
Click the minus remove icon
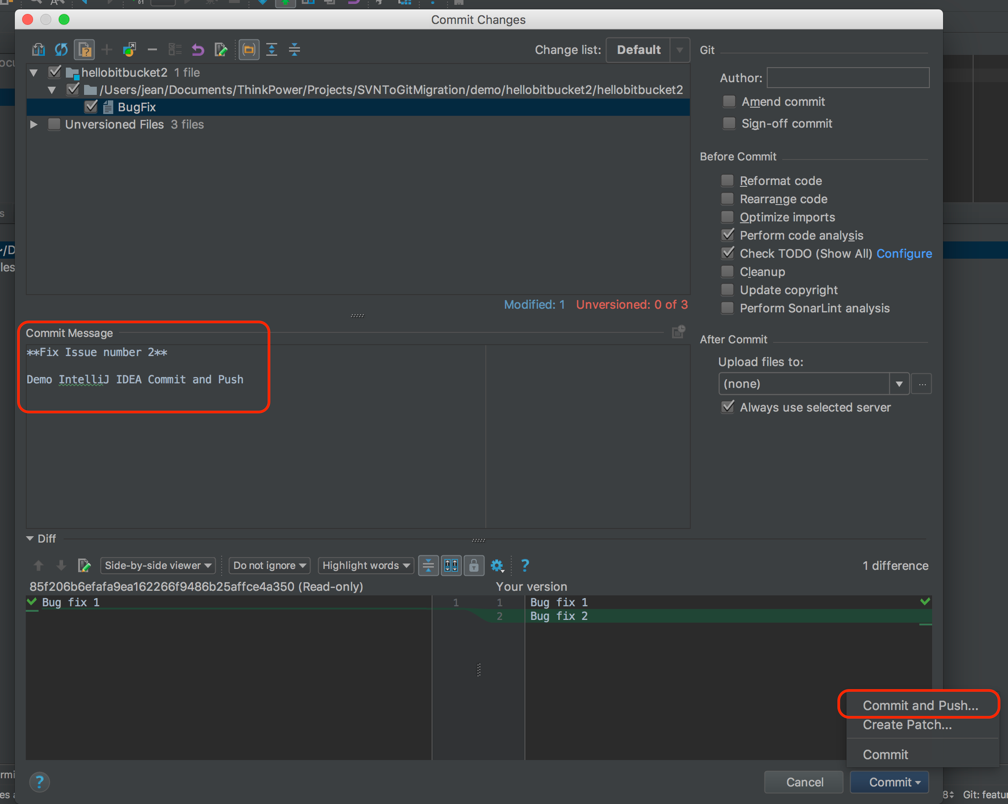(152, 49)
